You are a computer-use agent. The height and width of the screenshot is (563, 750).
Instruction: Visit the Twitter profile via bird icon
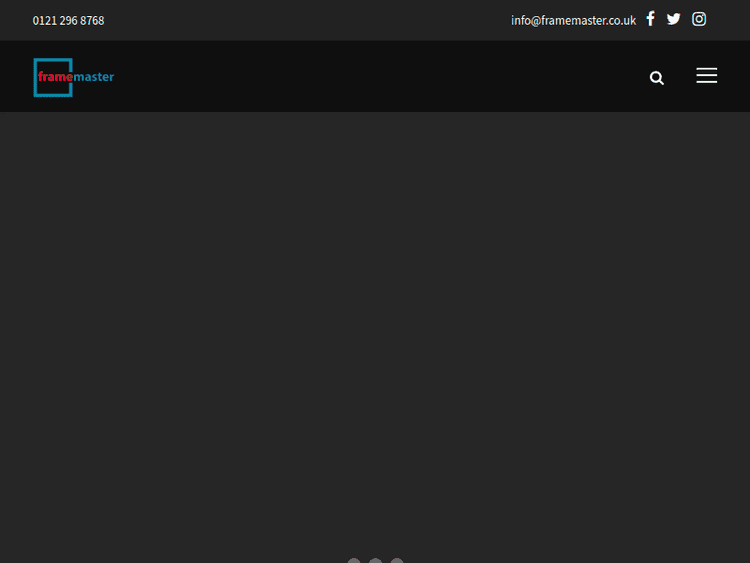[674, 19]
